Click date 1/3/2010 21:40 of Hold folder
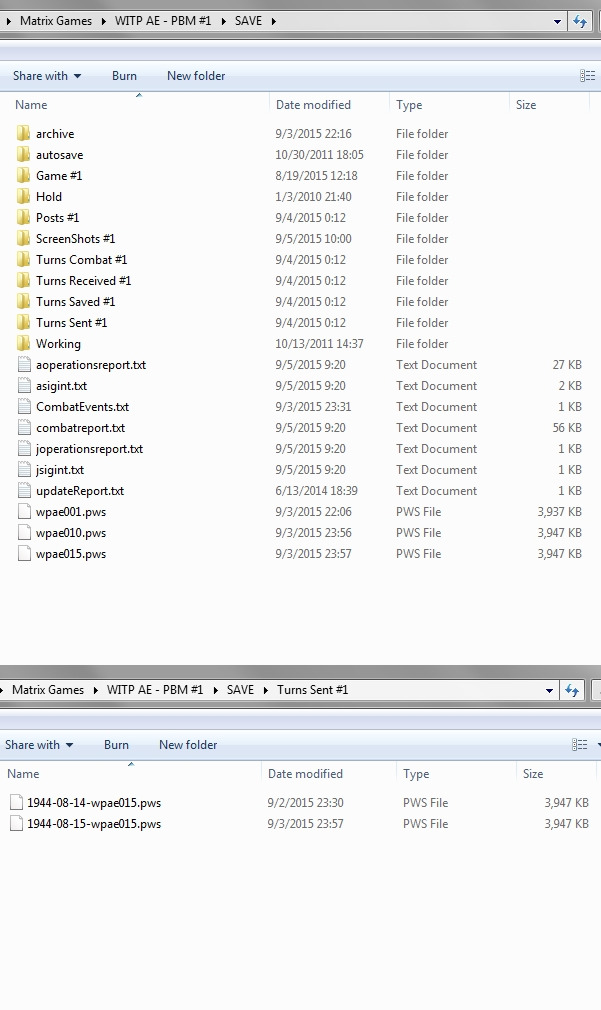This screenshot has height=1010, width=601. tap(313, 196)
